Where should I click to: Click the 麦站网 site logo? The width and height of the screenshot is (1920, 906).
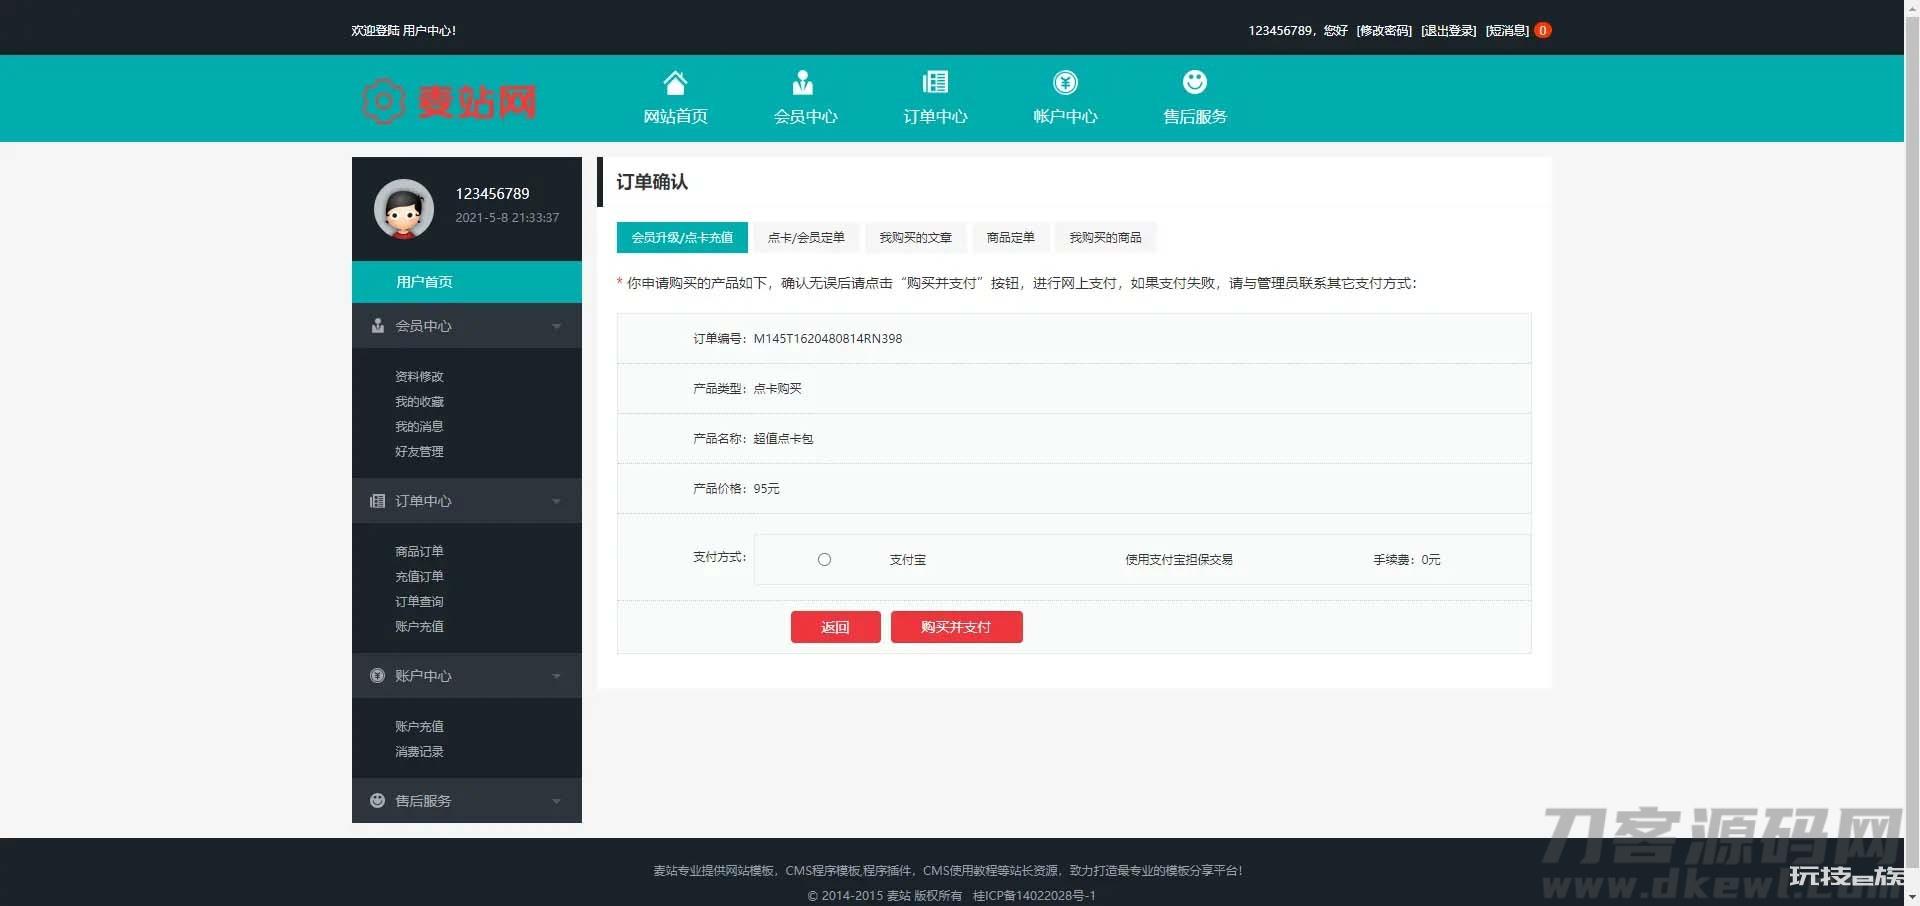click(x=449, y=101)
